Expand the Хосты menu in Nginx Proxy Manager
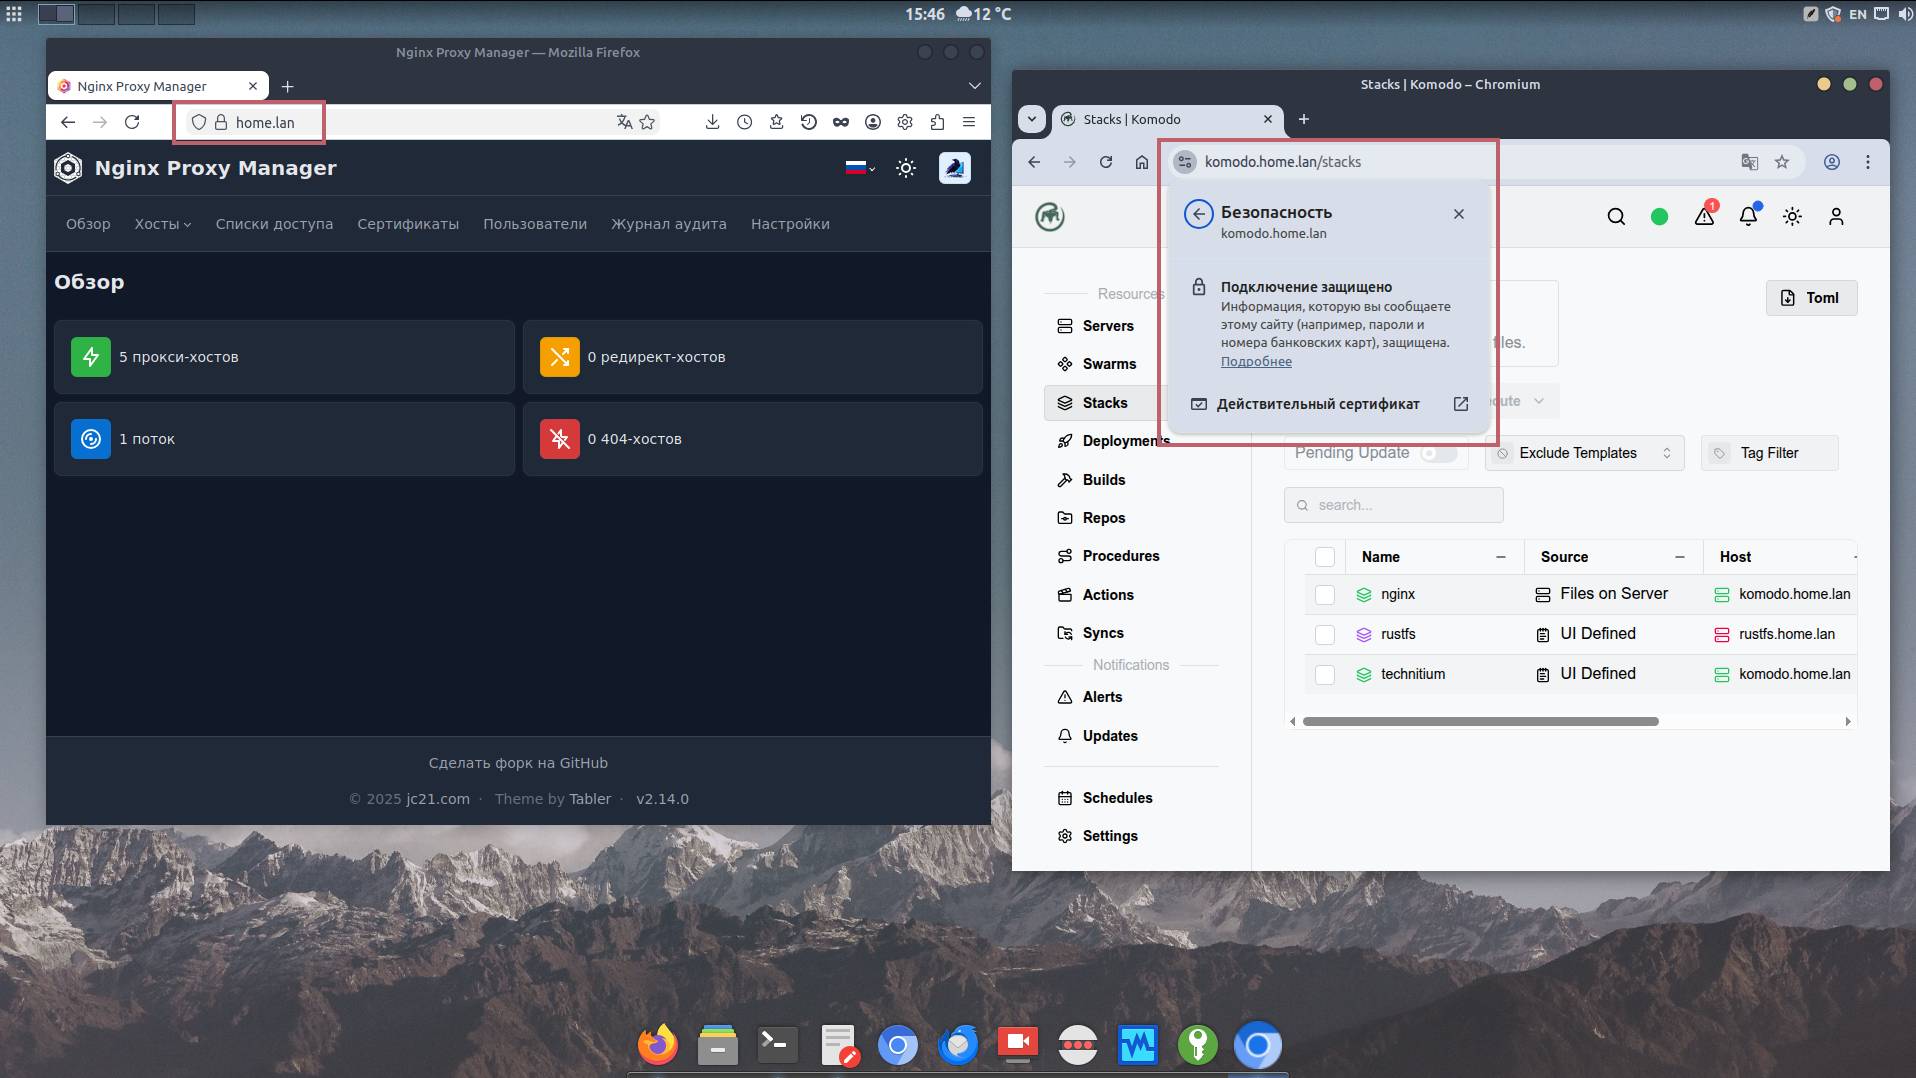The height and width of the screenshot is (1078, 1916). tap(162, 224)
